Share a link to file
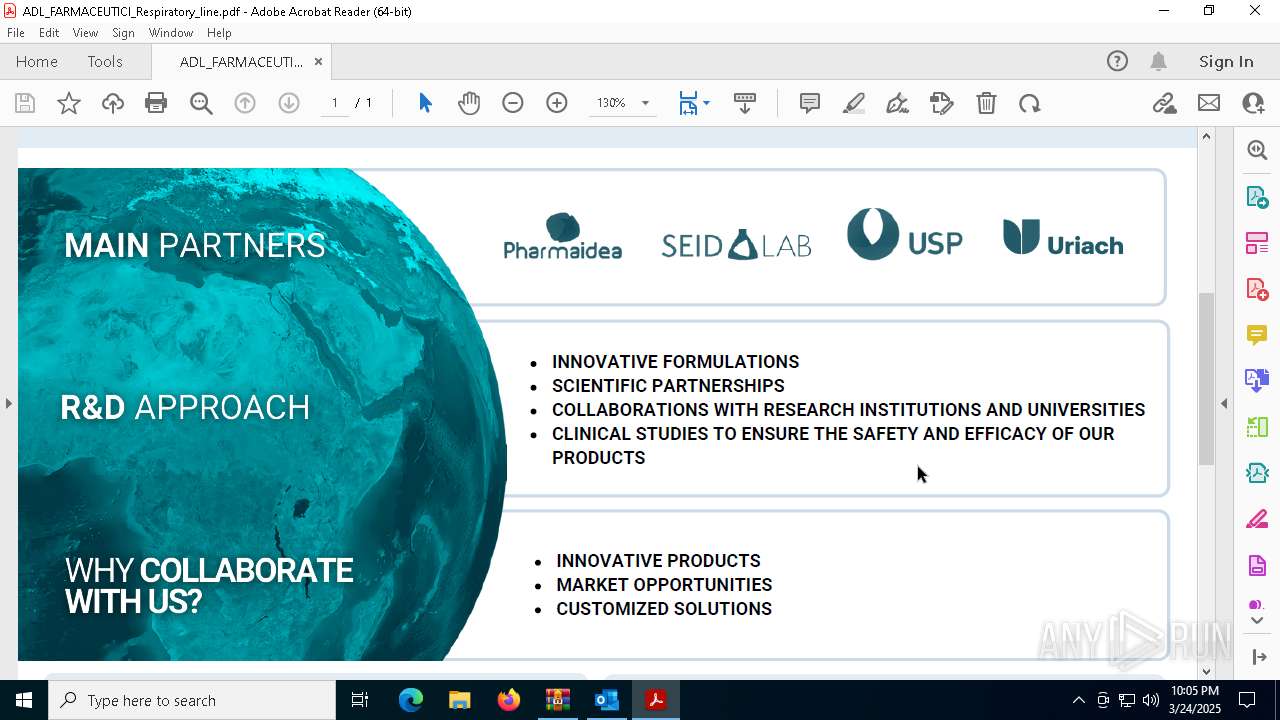This screenshot has width=1280, height=720. coord(1165,103)
